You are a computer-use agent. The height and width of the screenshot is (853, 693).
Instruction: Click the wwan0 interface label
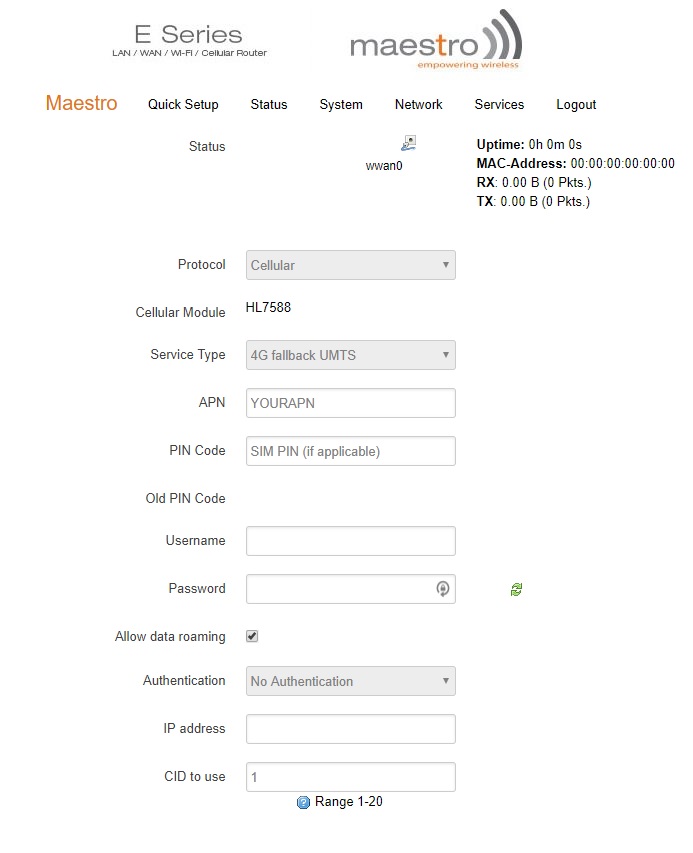tap(384, 166)
